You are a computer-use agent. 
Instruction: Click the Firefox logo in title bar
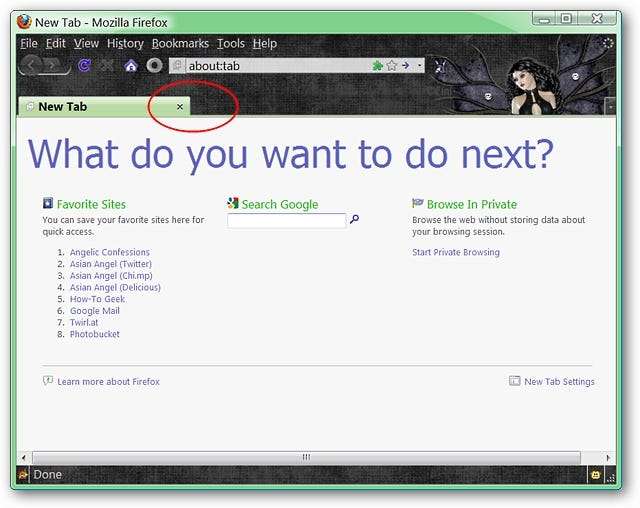point(24,22)
